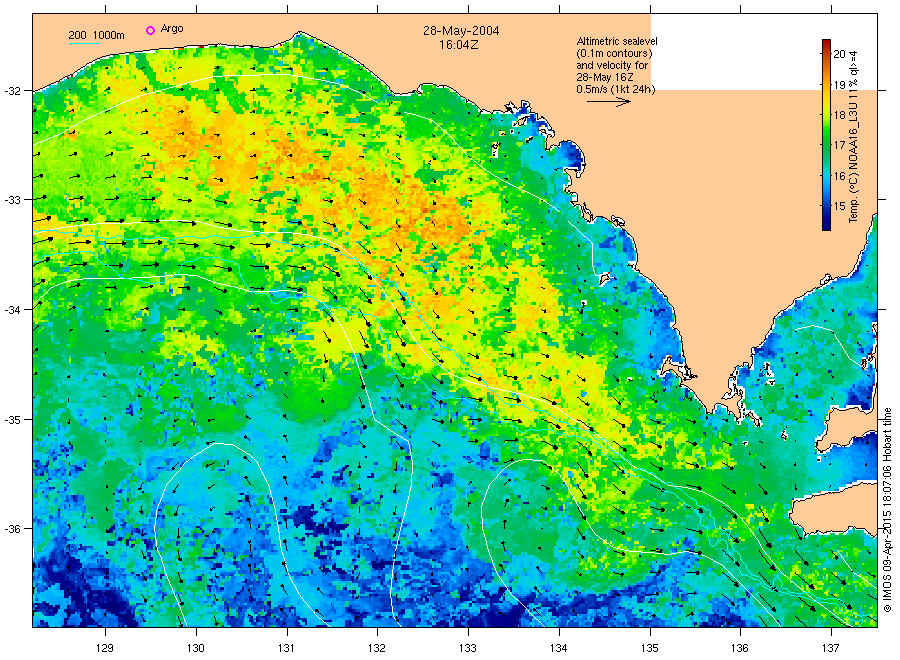The width and height of the screenshot is (900, 660).
Task: Click the '200 1000m' depth contour label
Action: pos(96,36)
